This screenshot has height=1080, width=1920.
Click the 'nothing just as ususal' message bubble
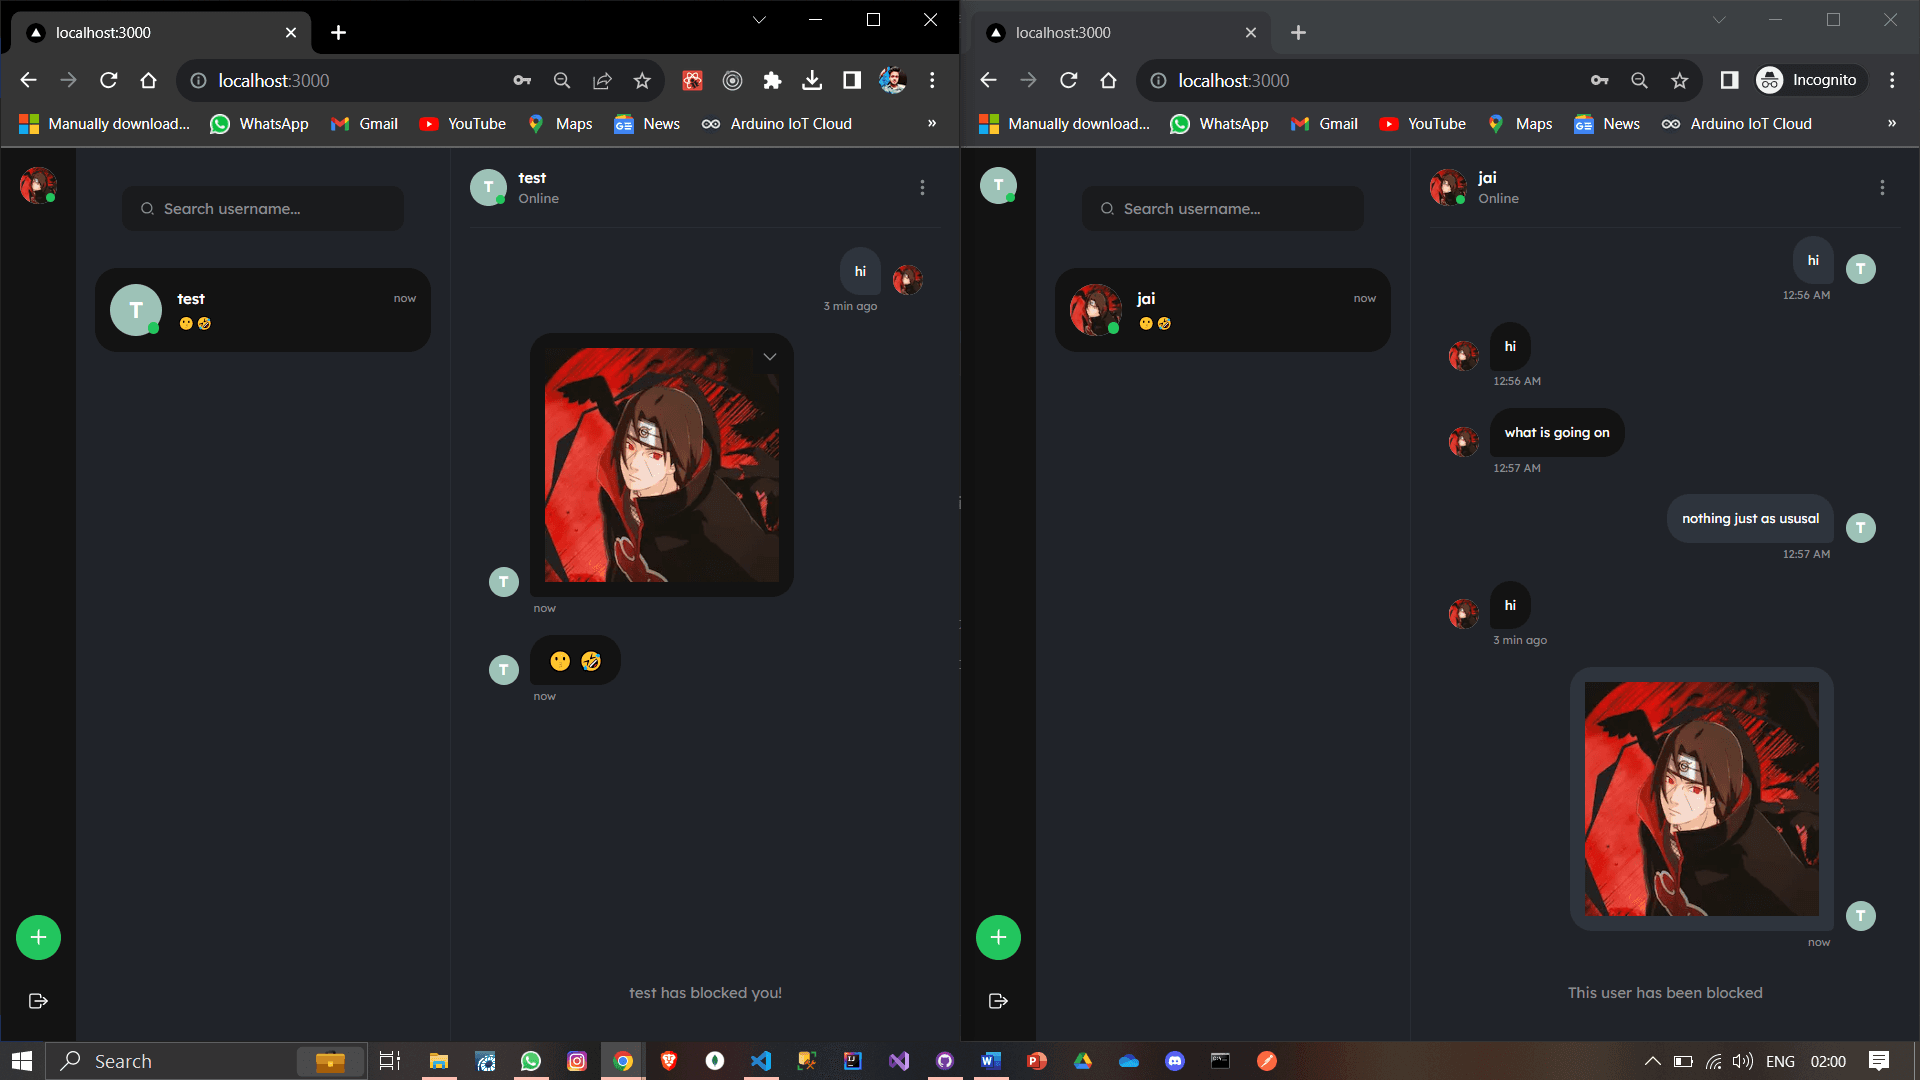1750,518
